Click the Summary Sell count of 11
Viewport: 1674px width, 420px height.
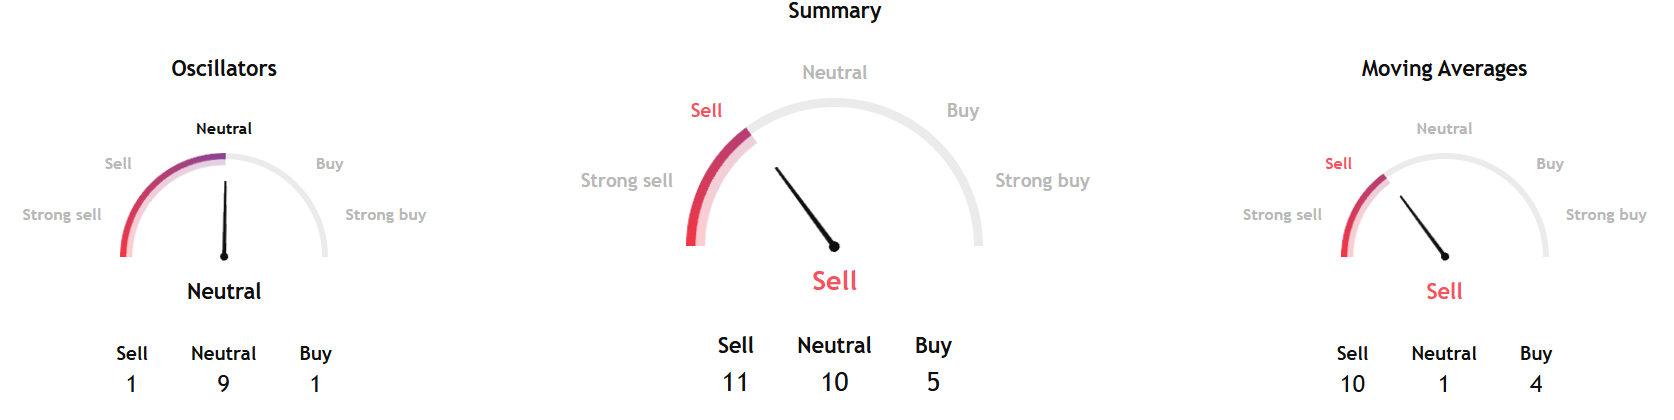point(735,382)
